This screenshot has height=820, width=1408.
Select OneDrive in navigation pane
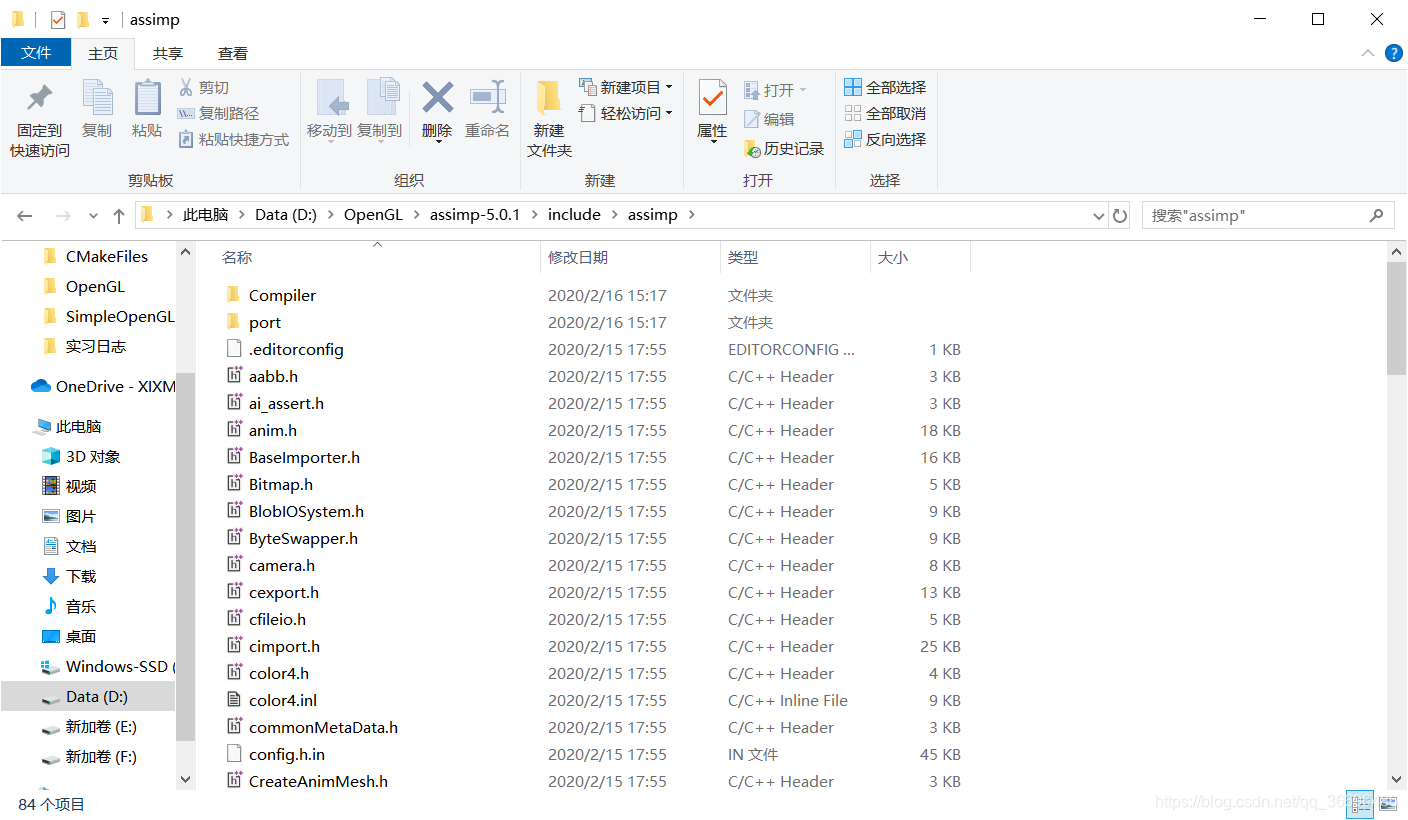pos(115,386)
